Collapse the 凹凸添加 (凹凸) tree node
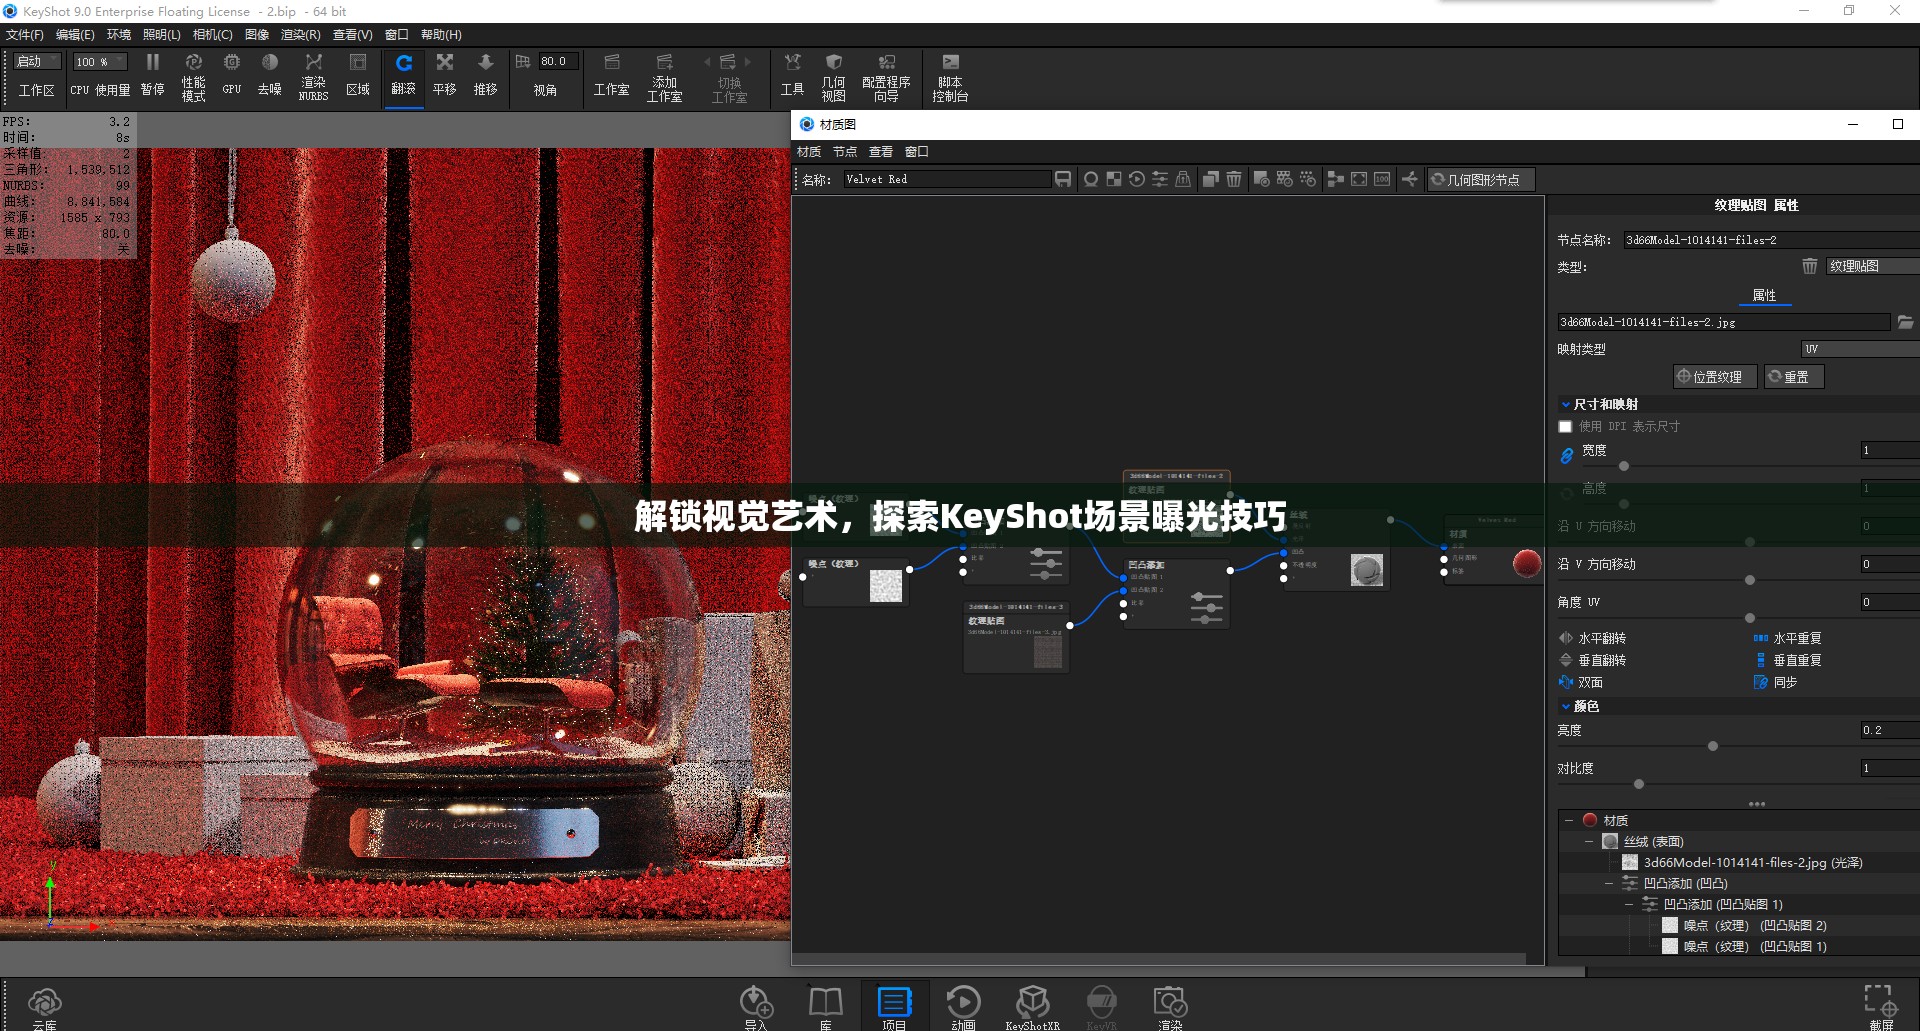 pyautogui.click(x=1609, y=884)
